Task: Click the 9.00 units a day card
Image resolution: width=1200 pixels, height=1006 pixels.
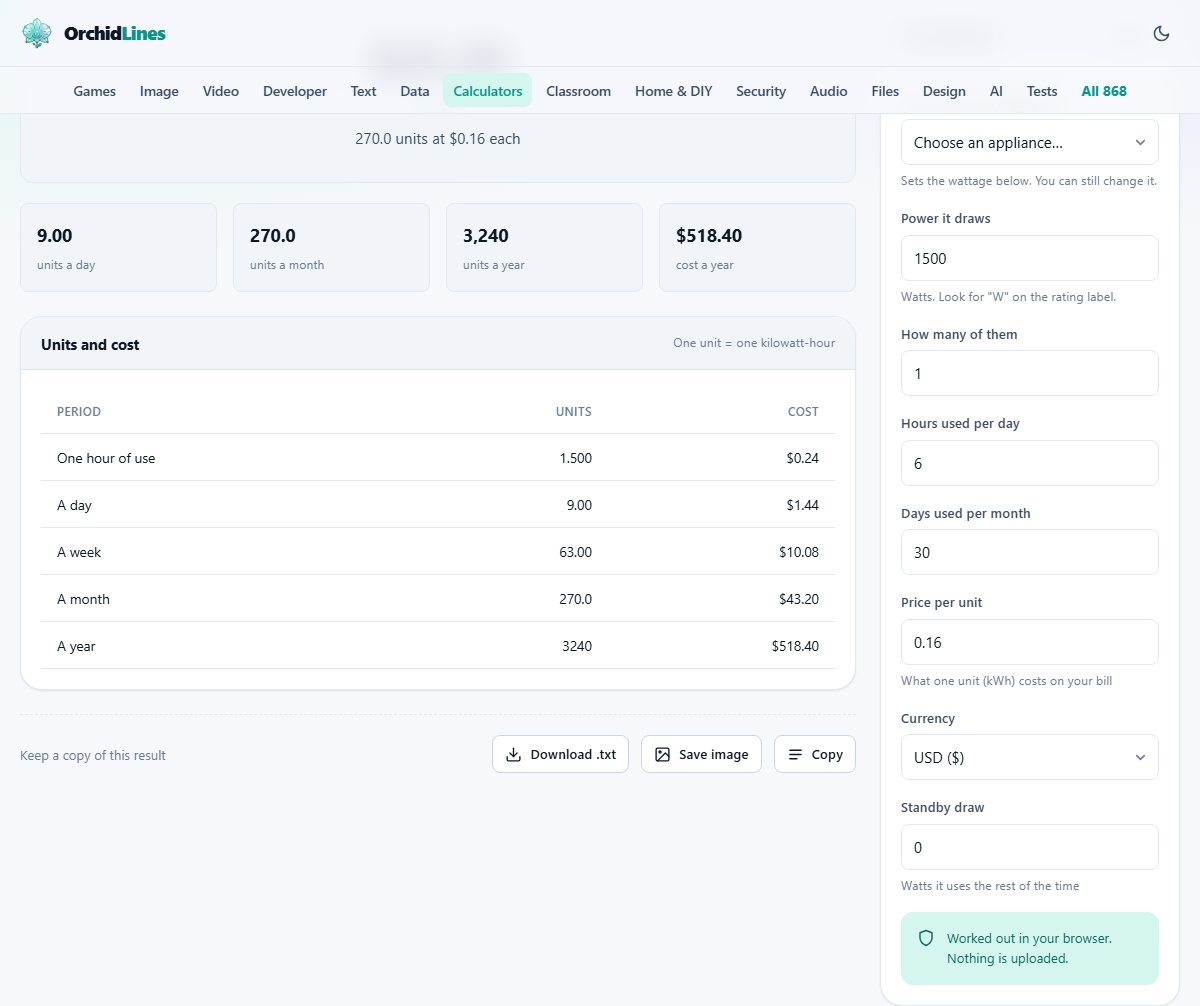Action: point(118,248)
